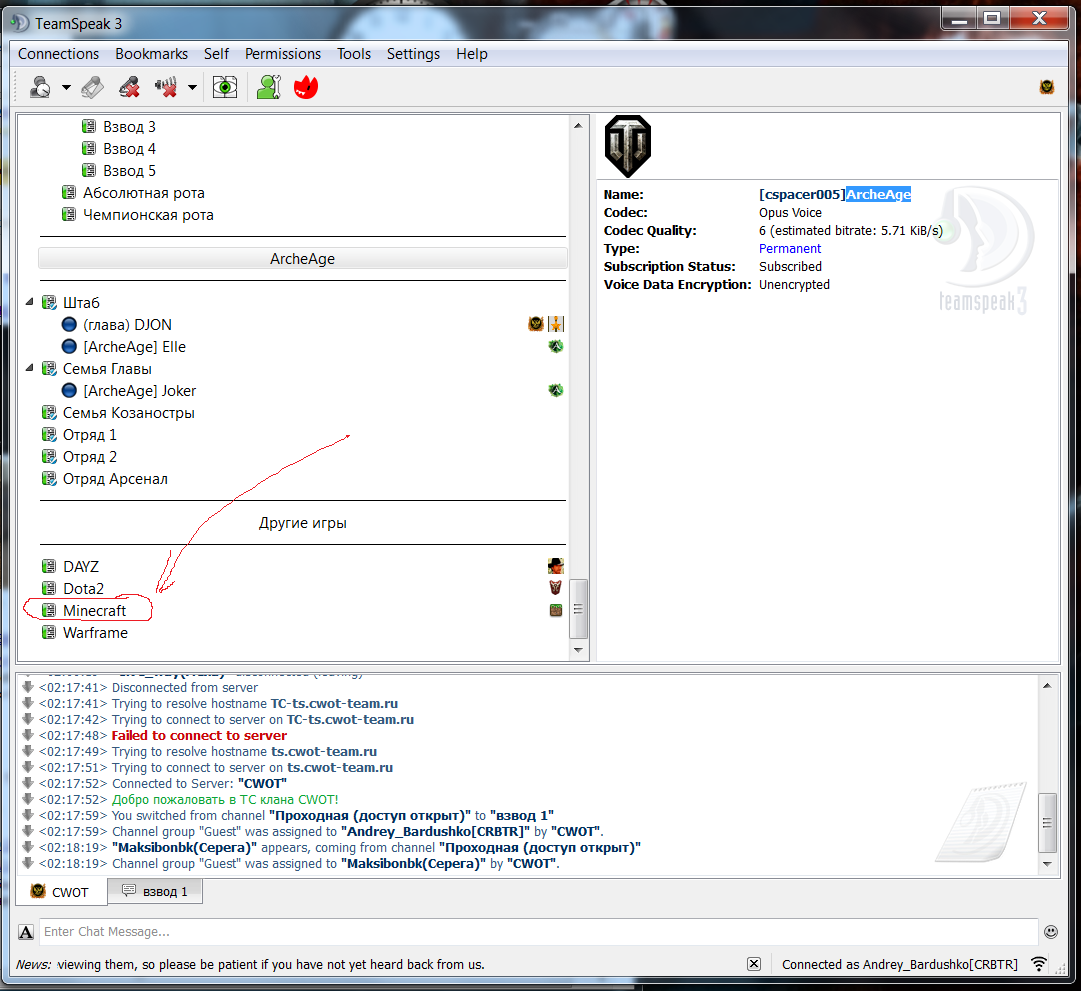Select the Отряд Арсенал channel
The image size is (1081, 991).
point(115,479)
